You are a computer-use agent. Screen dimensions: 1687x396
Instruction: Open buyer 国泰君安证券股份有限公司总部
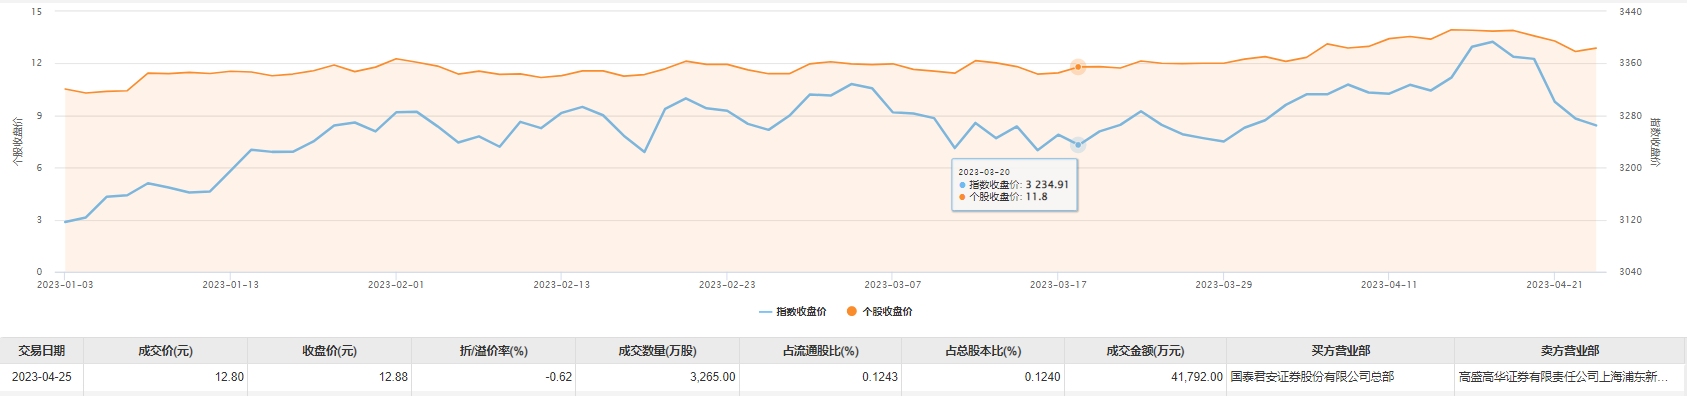click(x=1312, y=377)
